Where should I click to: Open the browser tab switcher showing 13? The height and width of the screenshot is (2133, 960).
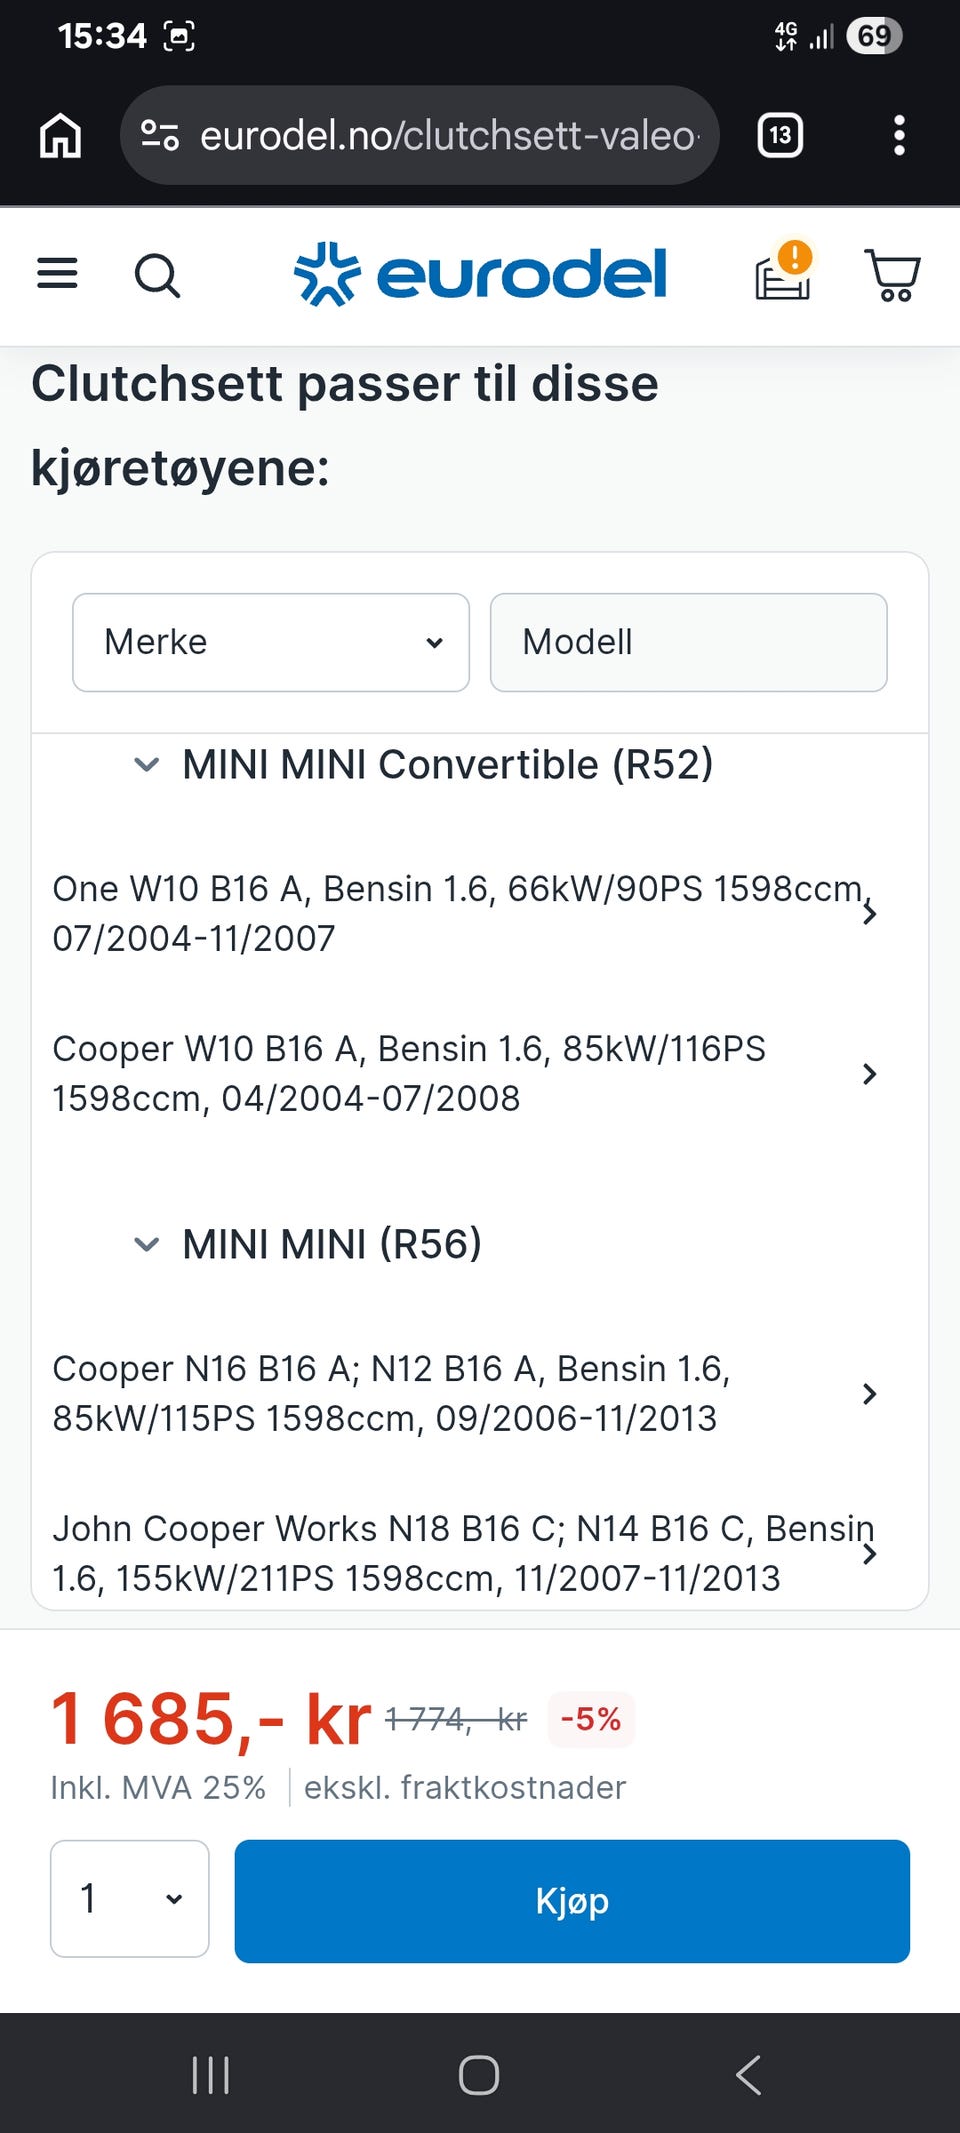click(x=780, y=135)
